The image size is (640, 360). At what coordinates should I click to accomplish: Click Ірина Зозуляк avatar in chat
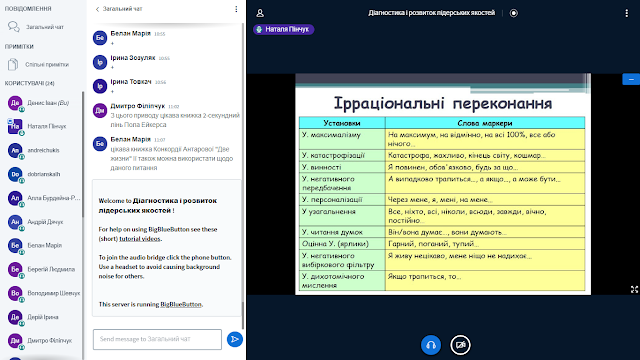pos(100,62)
